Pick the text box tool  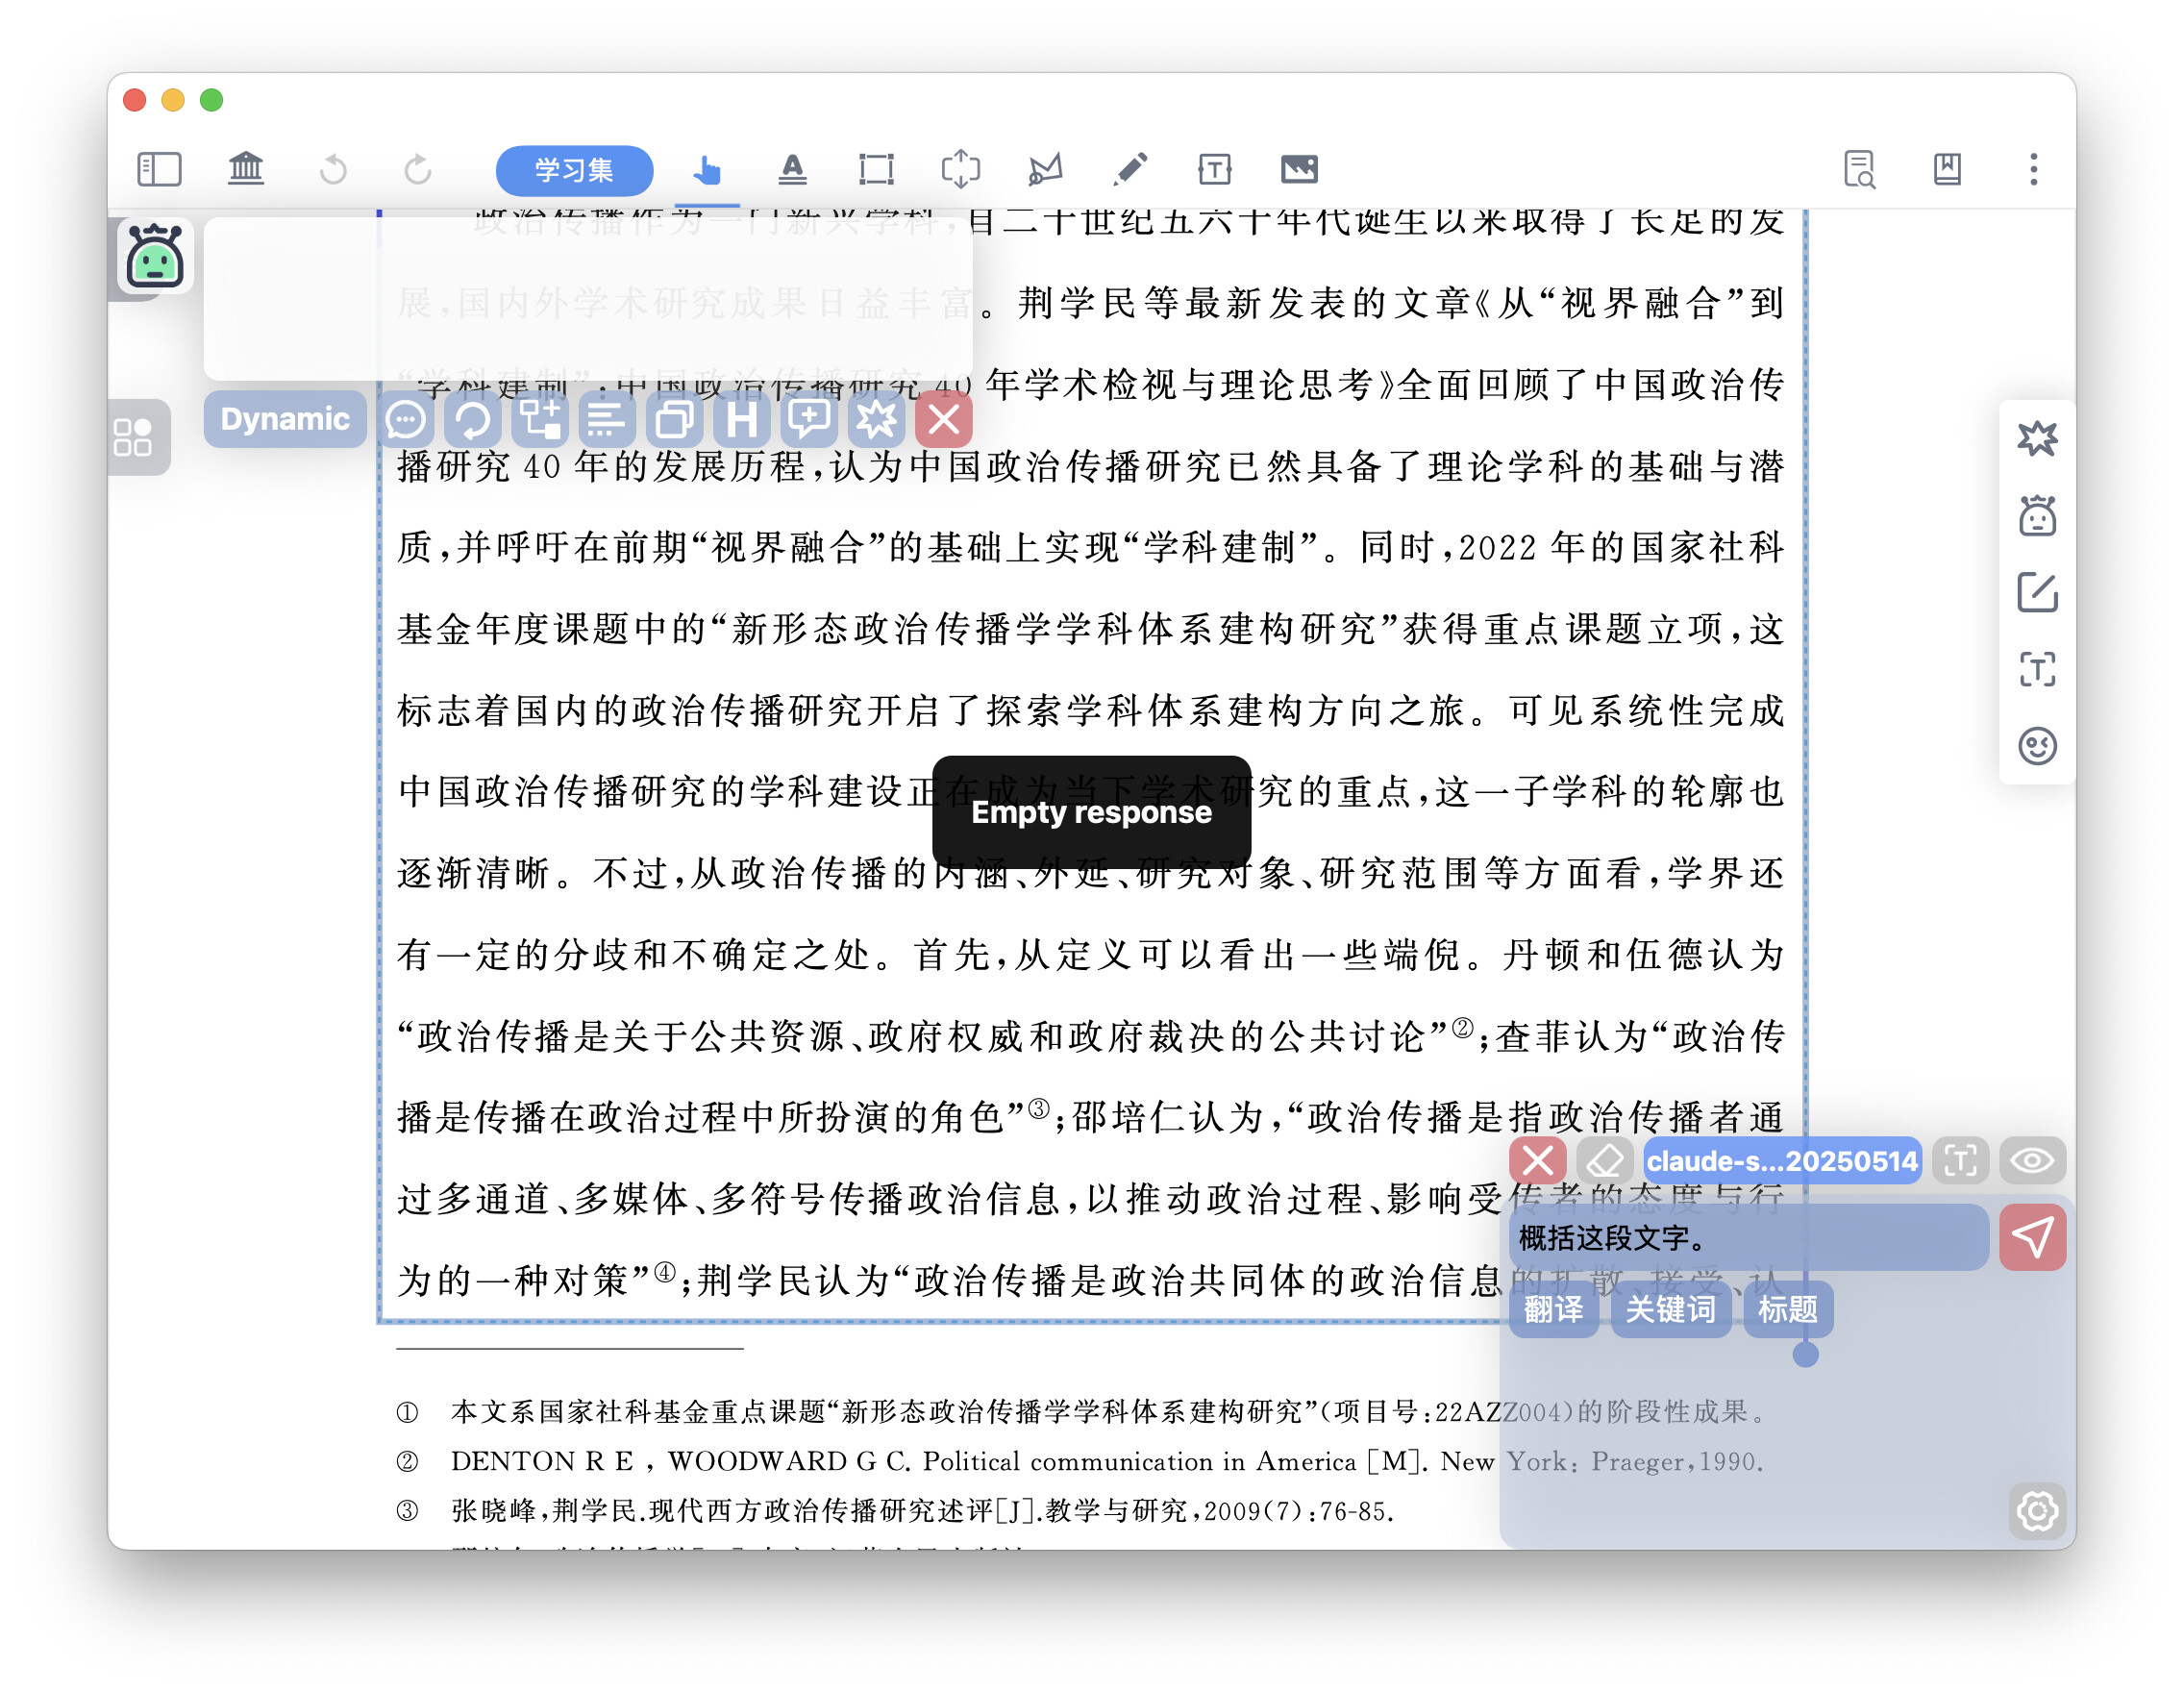tap(1214, 169)
